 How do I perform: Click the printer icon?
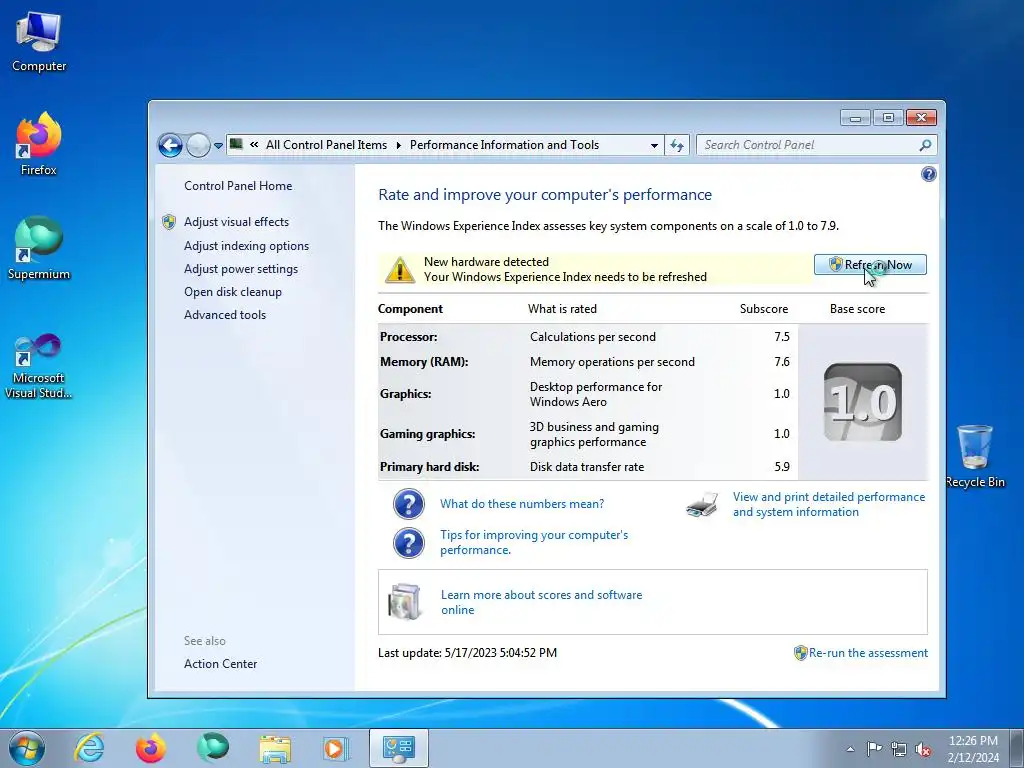pyautogui.click(x=702, y=504)
